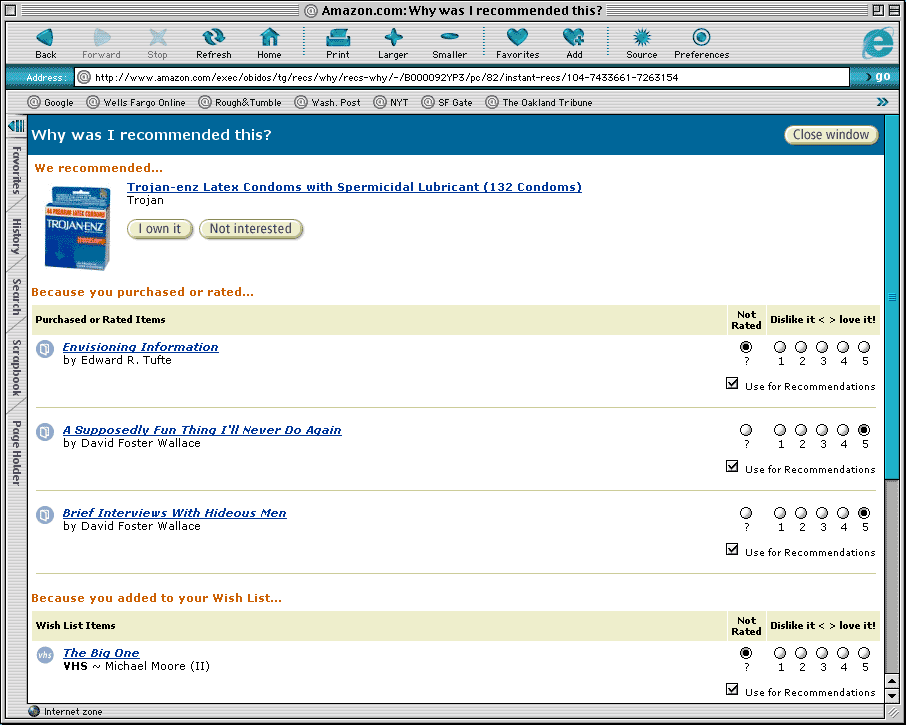Screen dimensions: 906x725
Task: Reload page with Refresh icon
Action: pyautogui.click(x=213, y=38)
